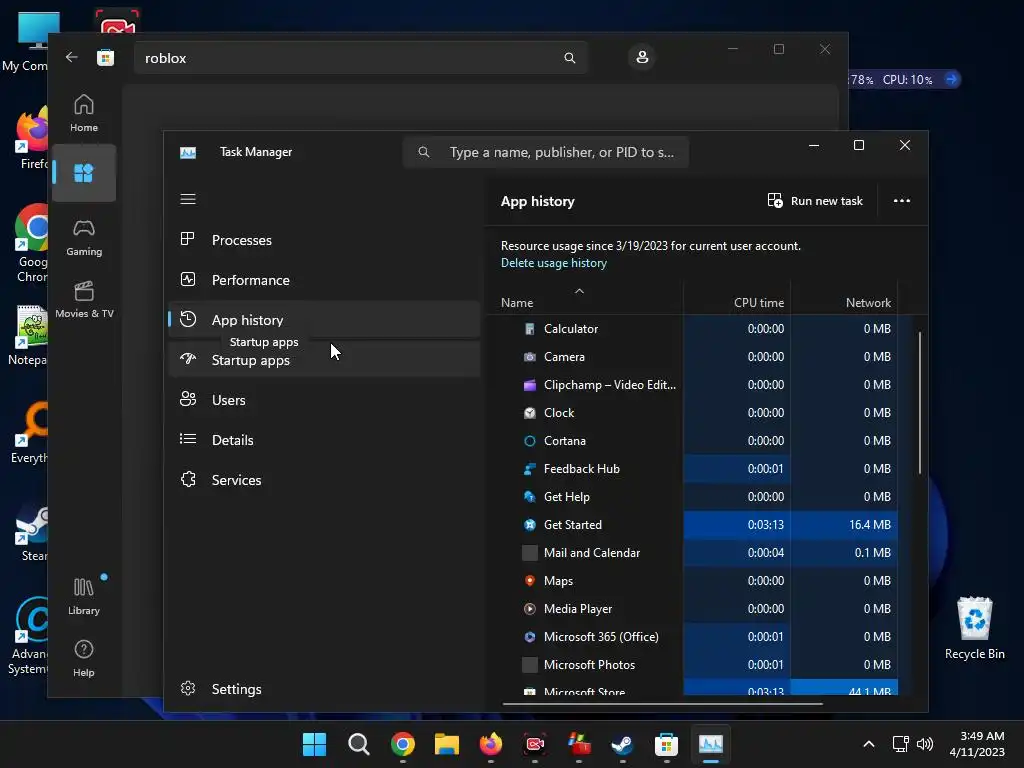Viewport: 1024px width, 768px height.
Task: Click the Task Manager search field
Action: tap(546, 152)
